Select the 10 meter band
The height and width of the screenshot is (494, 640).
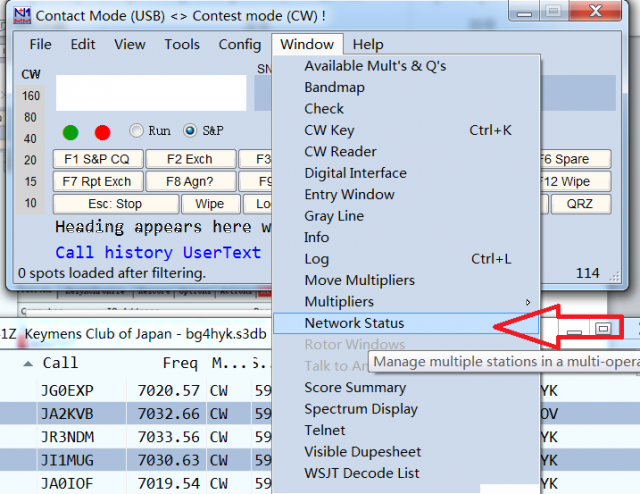(x=31, y=203)
